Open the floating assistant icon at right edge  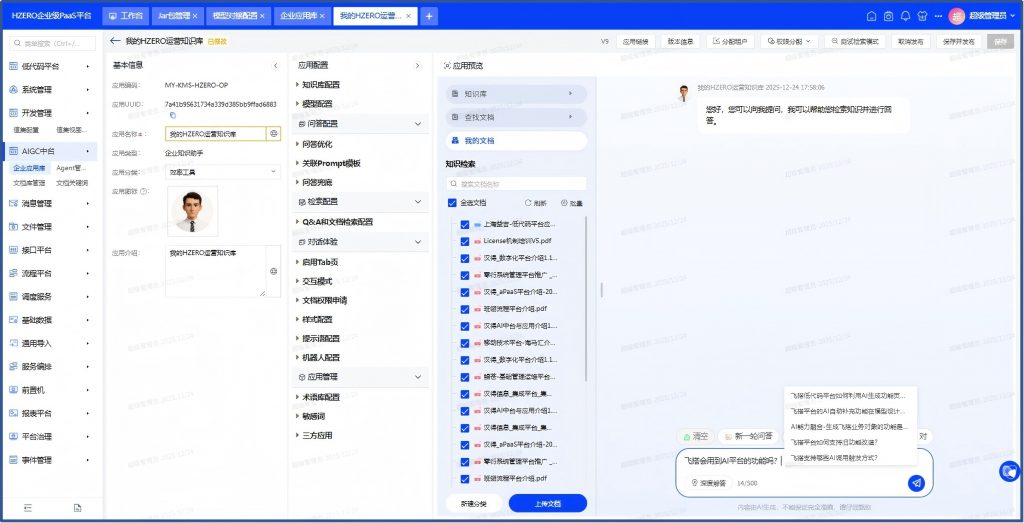pos(1009,470)
